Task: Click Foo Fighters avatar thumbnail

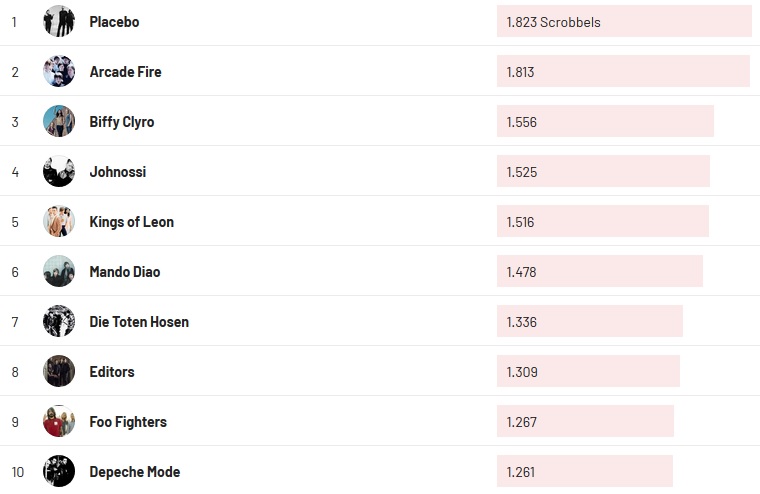Action: pos(59,421)
